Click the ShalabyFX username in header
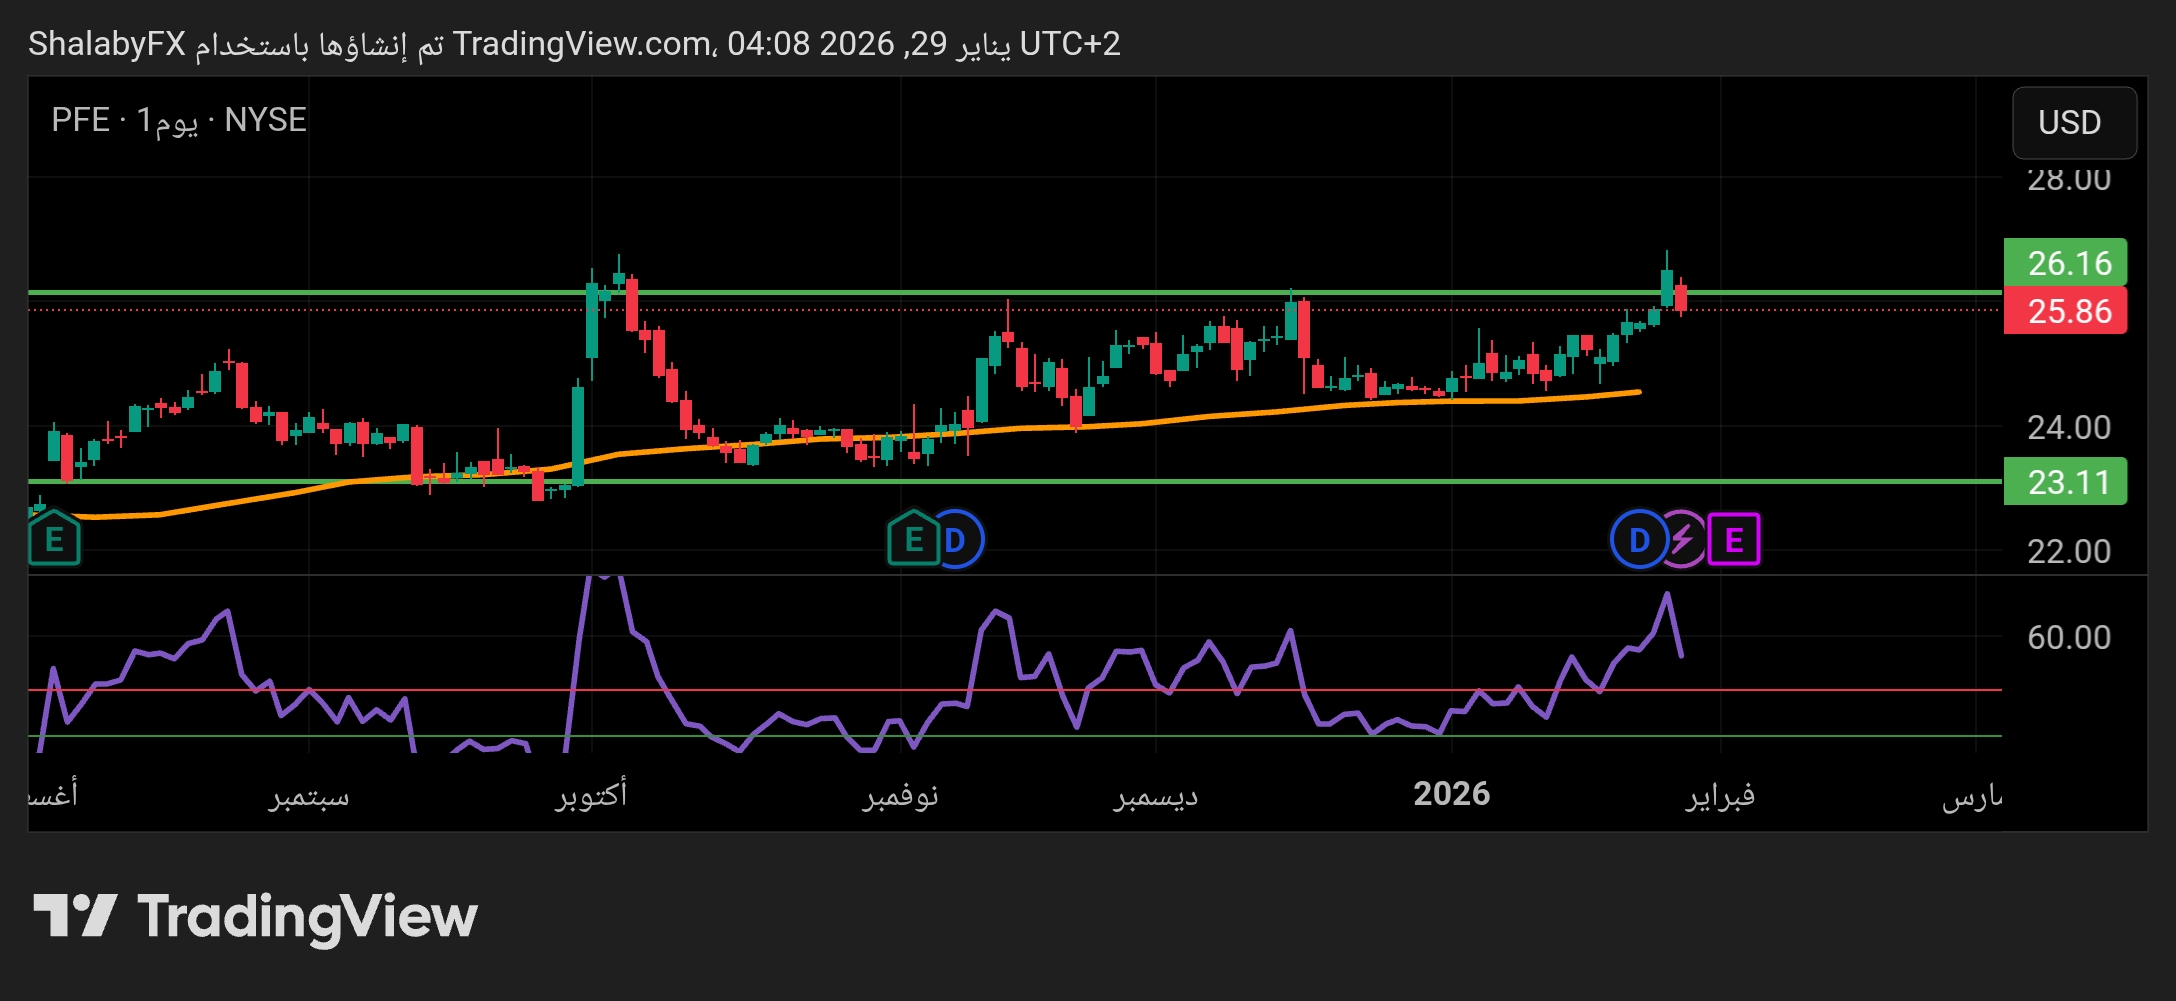The width and height of the screenshot is (2176, 1001). pos(107,44)
